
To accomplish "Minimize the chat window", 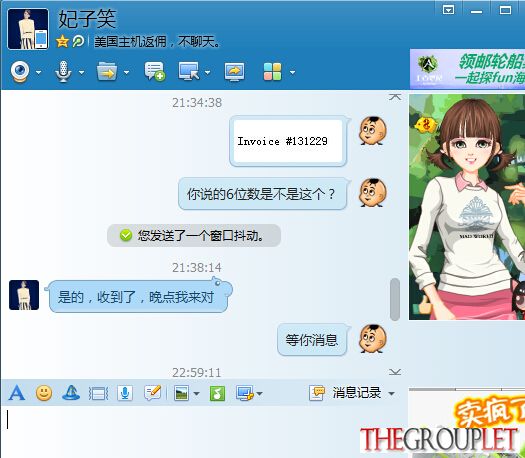I will (476, 11).
